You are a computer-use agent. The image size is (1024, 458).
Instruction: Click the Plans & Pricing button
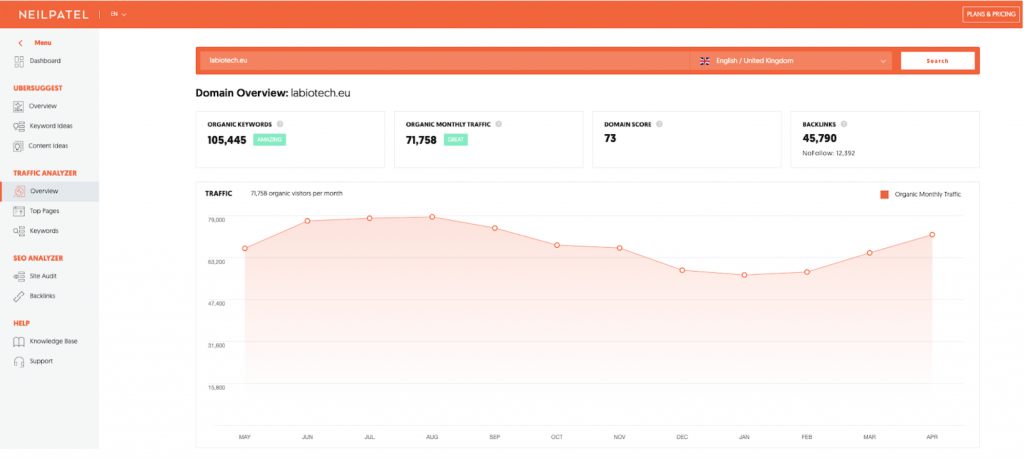[991, 14]
